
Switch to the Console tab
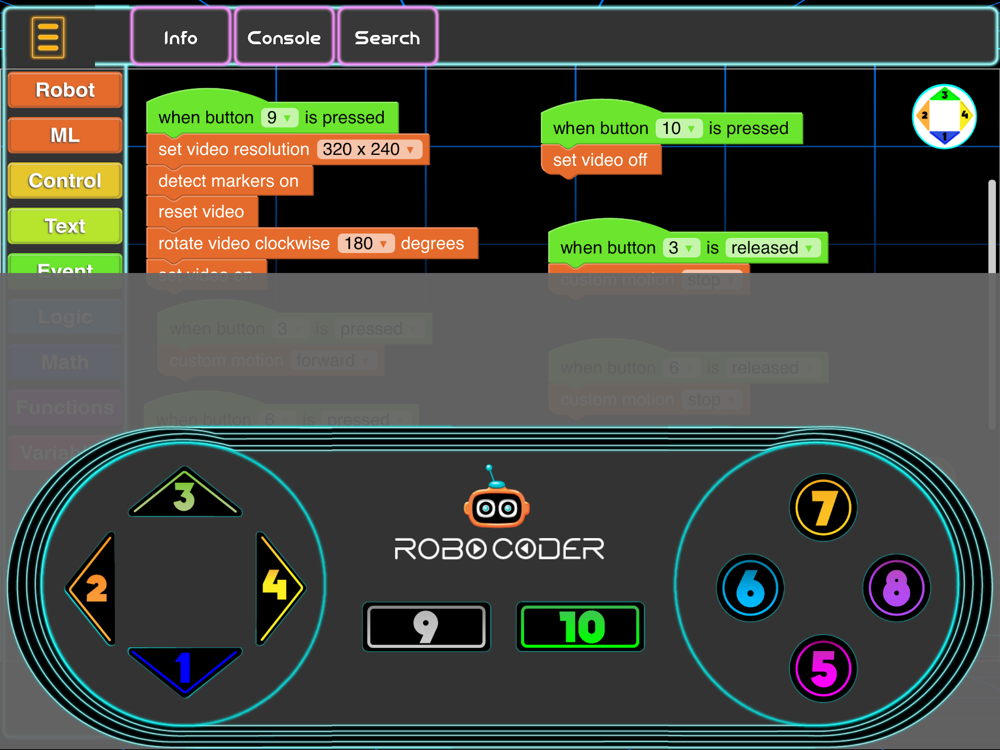pos(284,38)
